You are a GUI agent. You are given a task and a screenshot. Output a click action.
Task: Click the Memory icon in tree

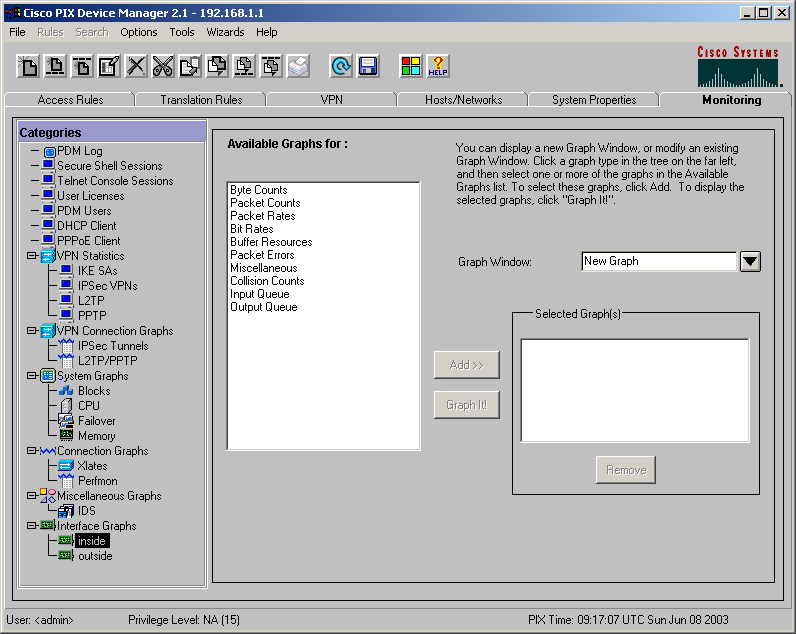coord(66,436)
